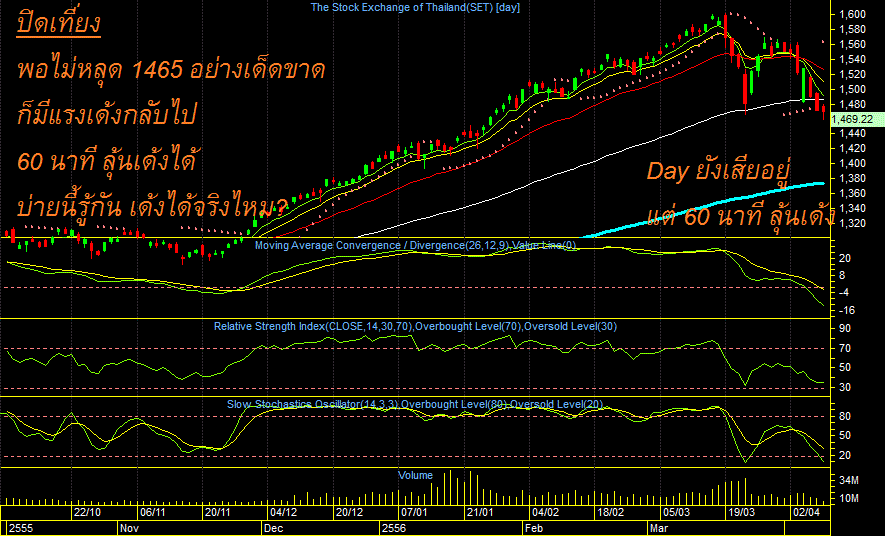Viewport: 885px width, 536px height.
Task: Click the 2556 year label
Action: click(x=394, y=528)
